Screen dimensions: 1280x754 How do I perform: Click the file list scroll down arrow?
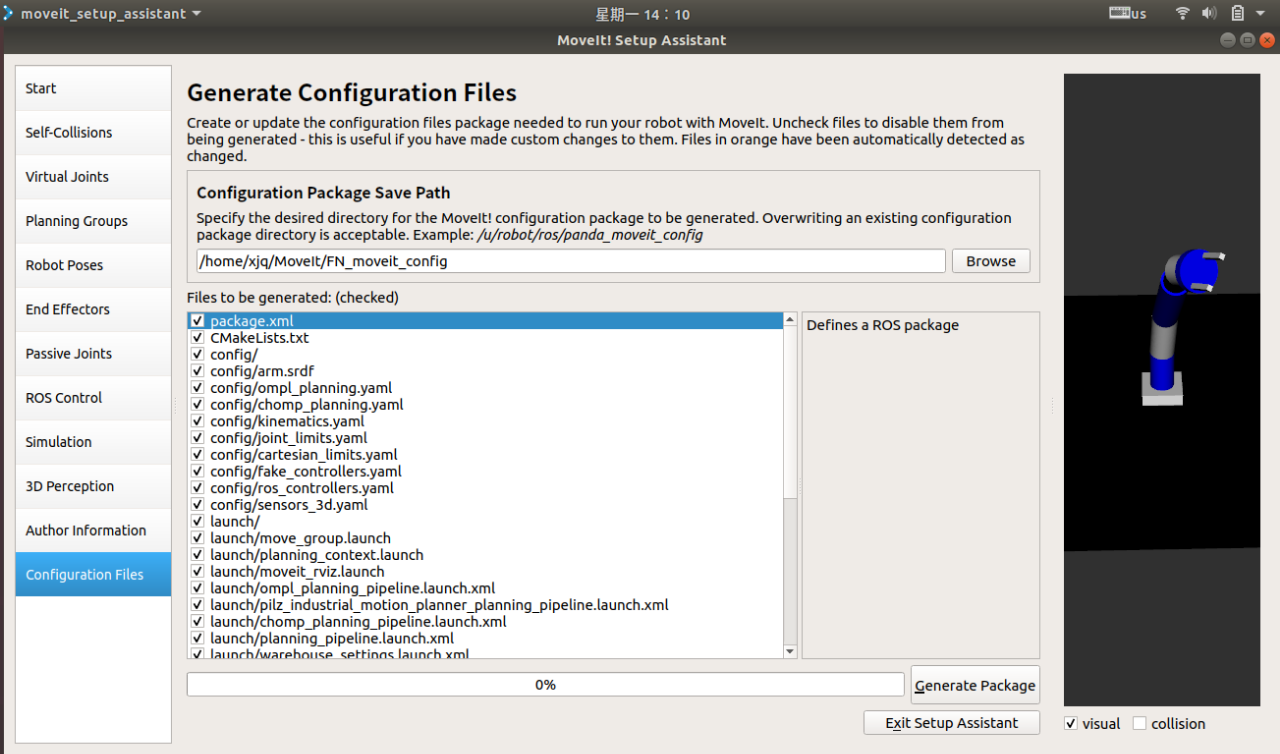click(790, 651)
